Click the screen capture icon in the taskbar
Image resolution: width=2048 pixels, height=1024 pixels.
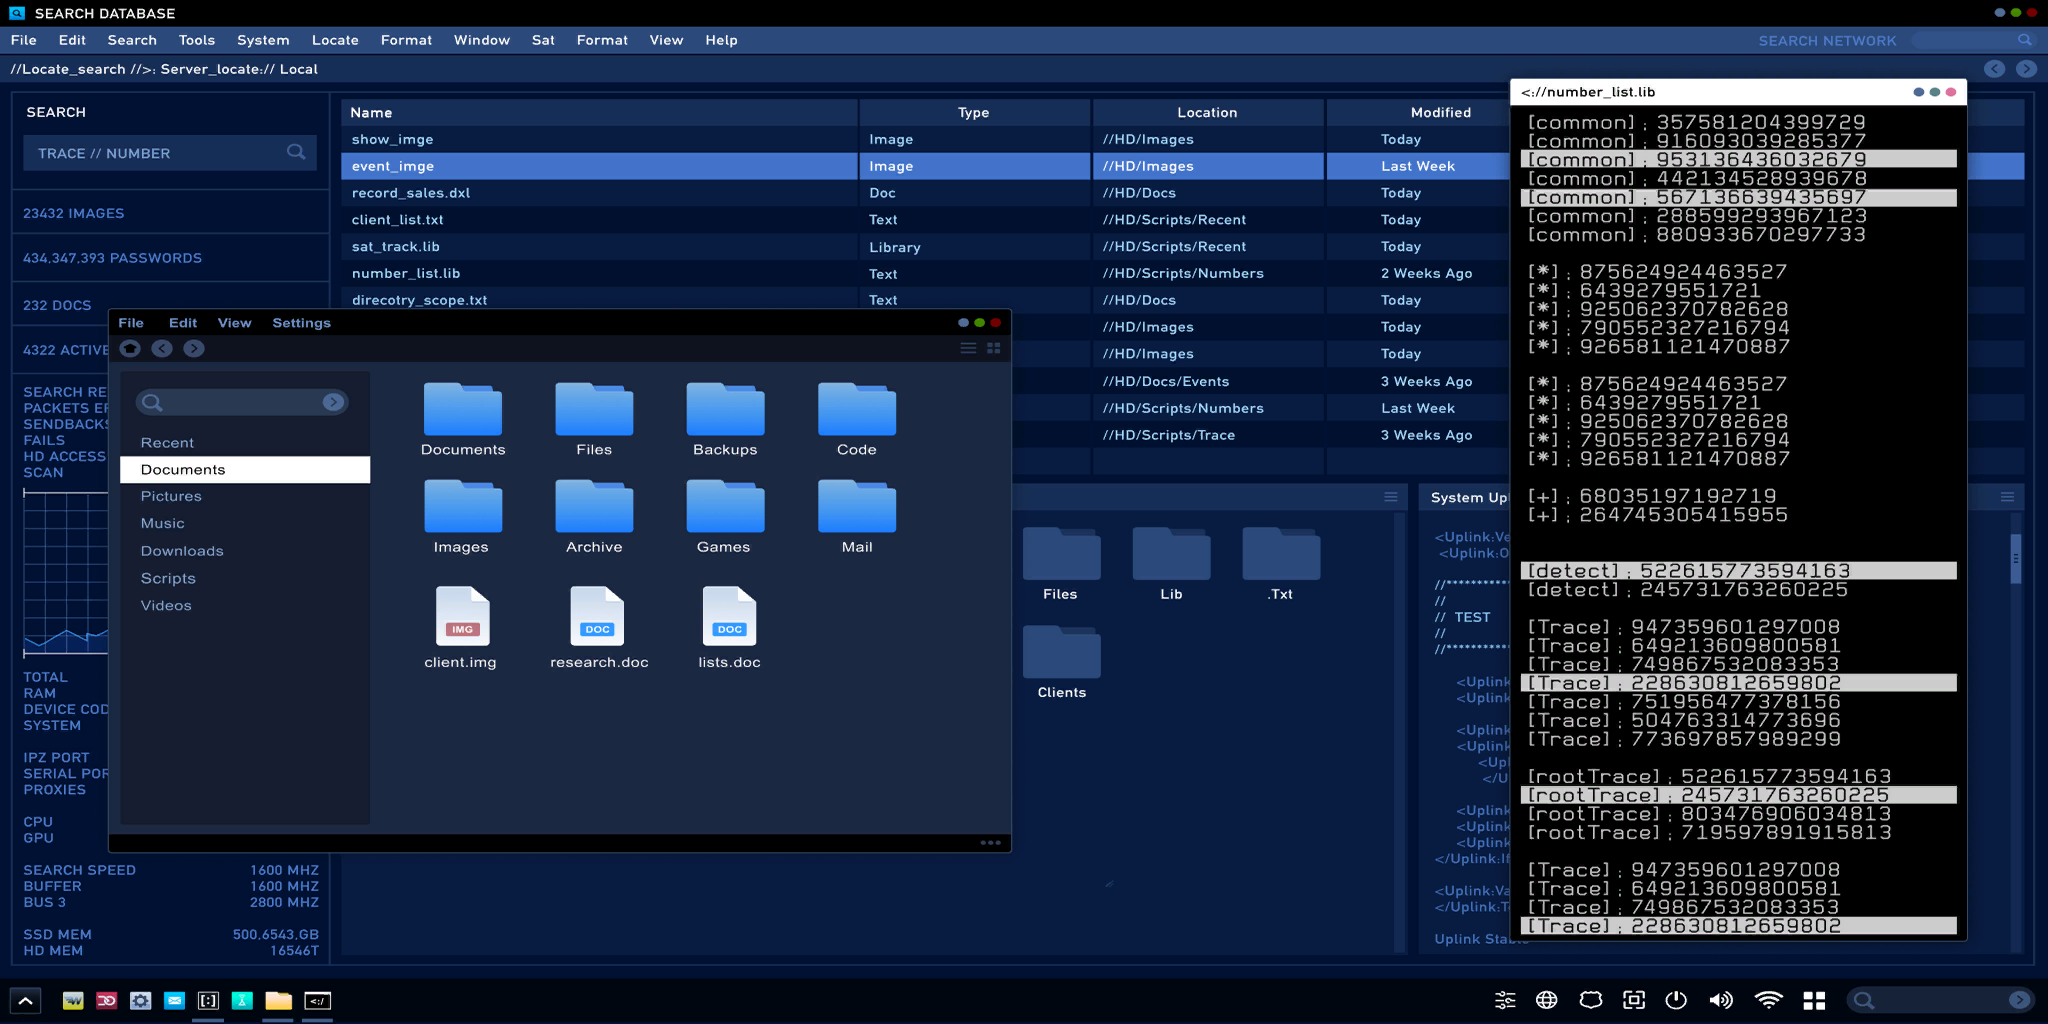(1634, 1000)
